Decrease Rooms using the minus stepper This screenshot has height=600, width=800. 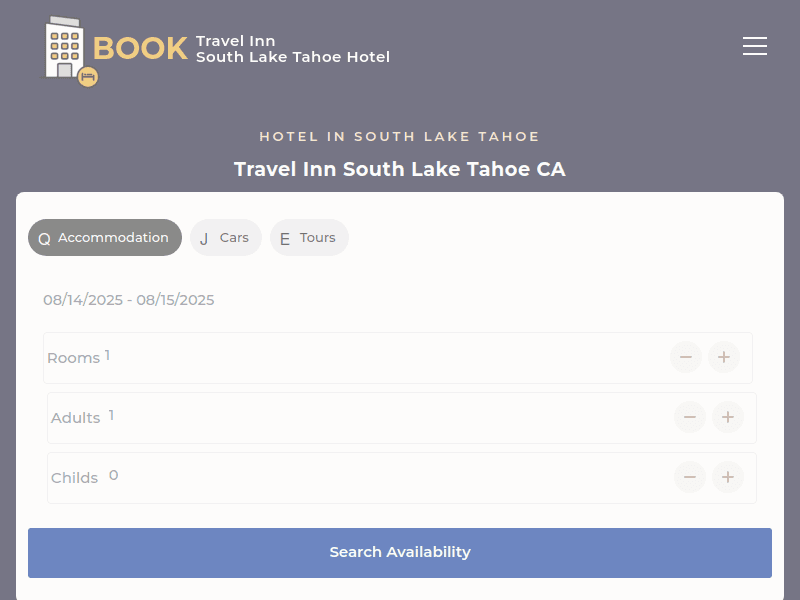point(685,357)
